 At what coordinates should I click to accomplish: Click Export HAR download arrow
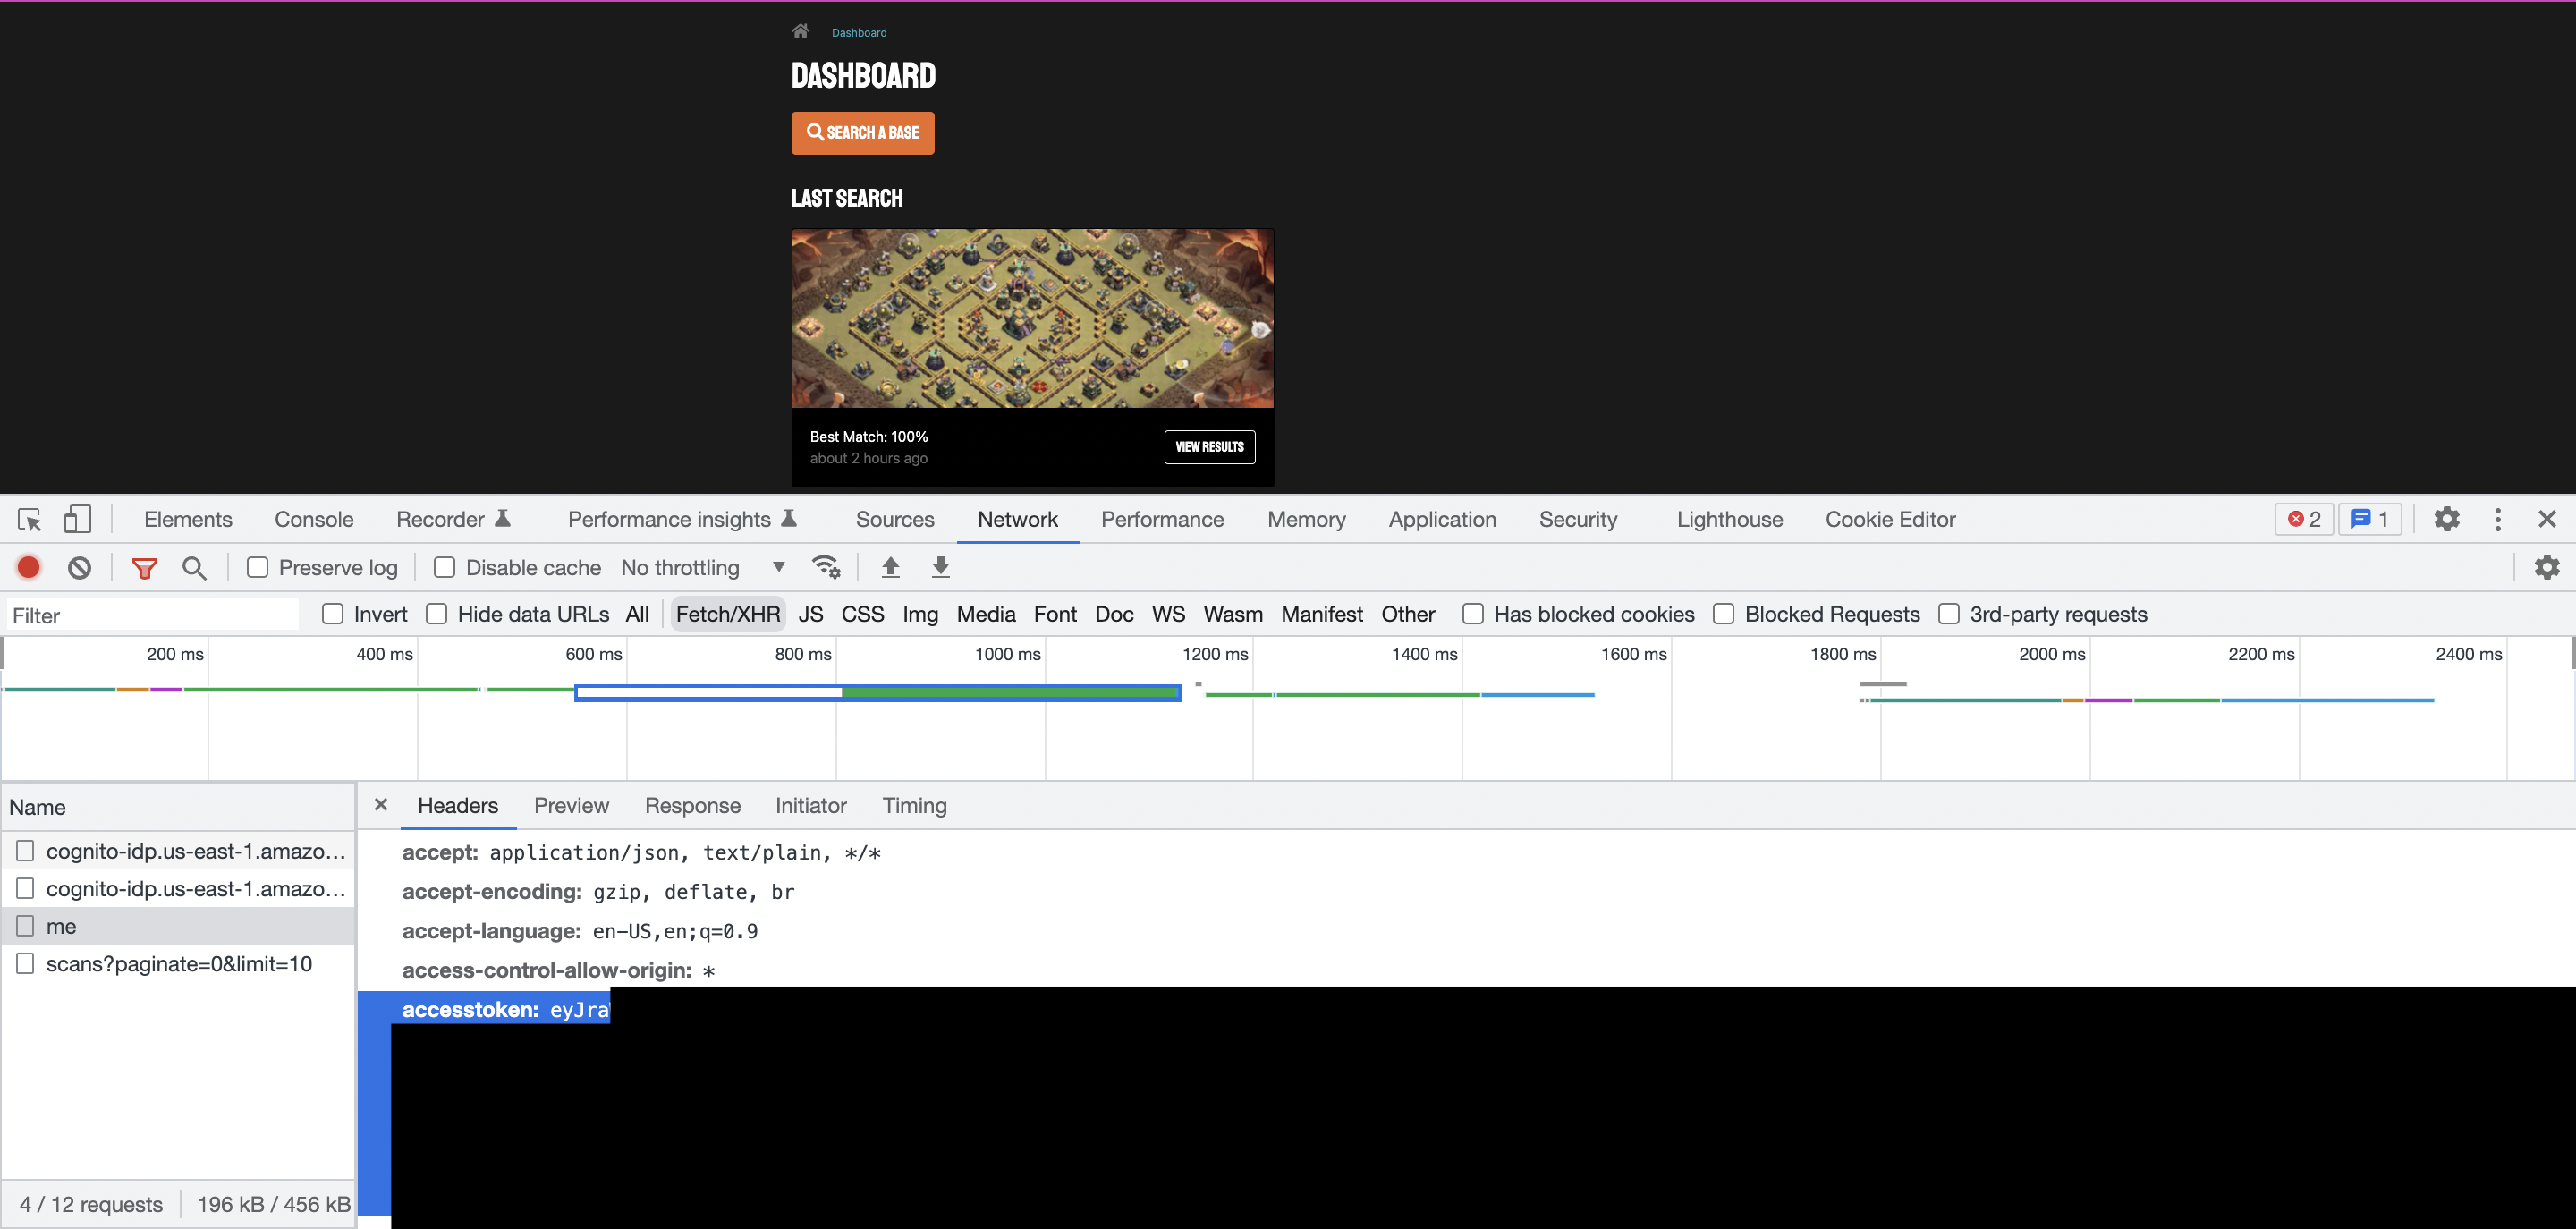[x=940, y=568]
